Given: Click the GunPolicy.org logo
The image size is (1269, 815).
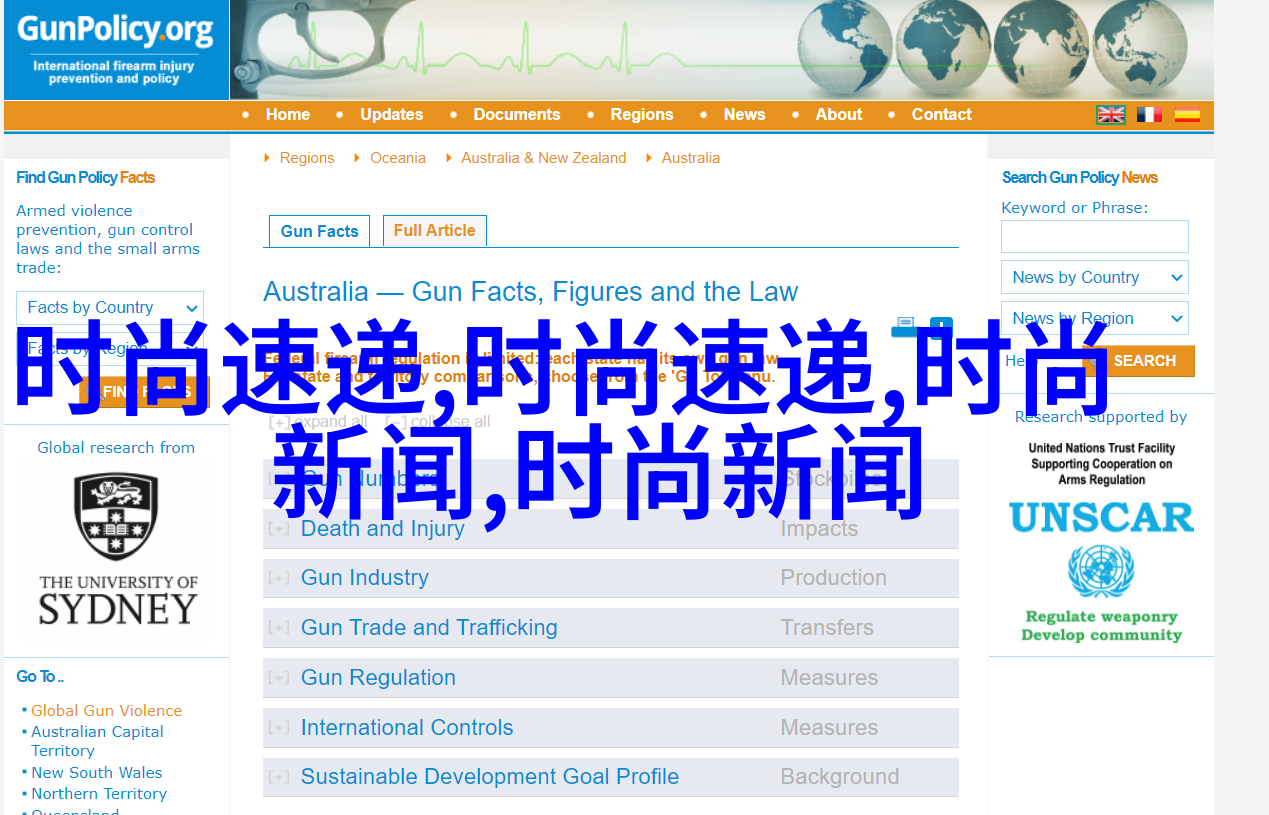Looking at the screenshot, I should pyautogui.click(x=115, y=48).
